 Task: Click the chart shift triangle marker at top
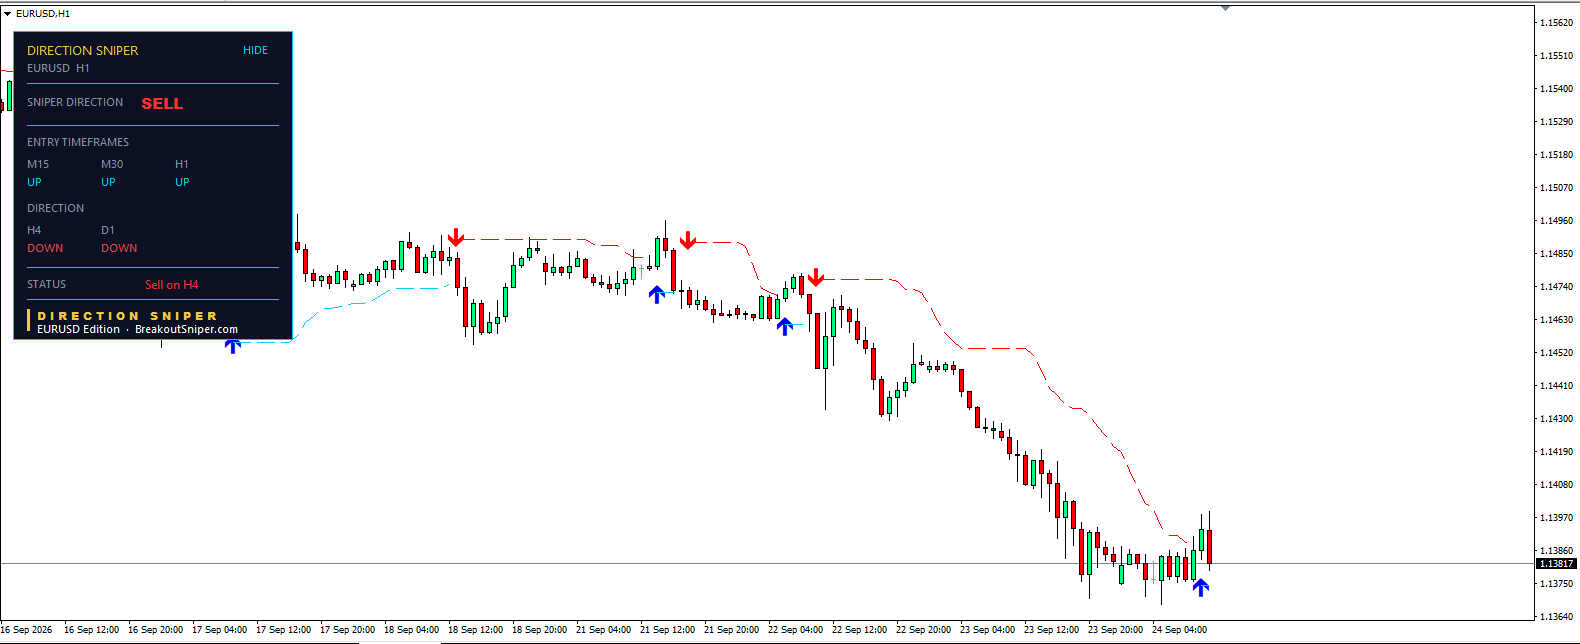[1225, 8]
